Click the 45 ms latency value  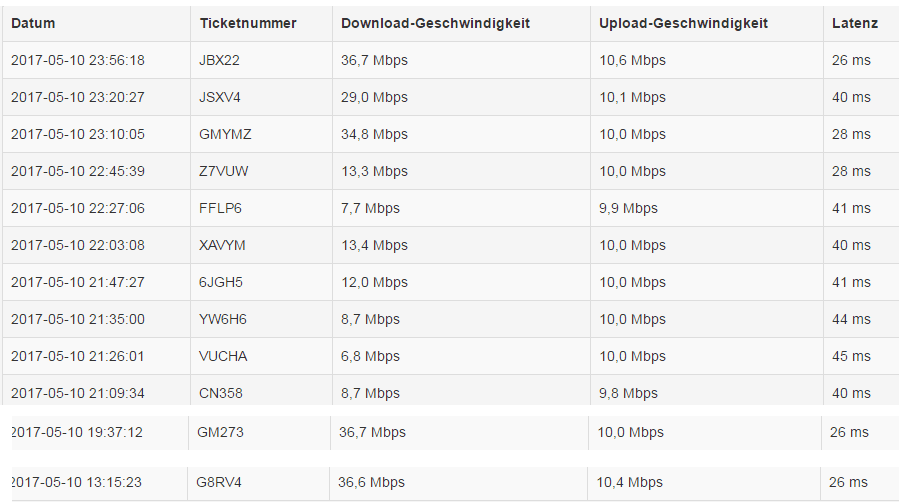pyautogui.click(x=851, y=356)
